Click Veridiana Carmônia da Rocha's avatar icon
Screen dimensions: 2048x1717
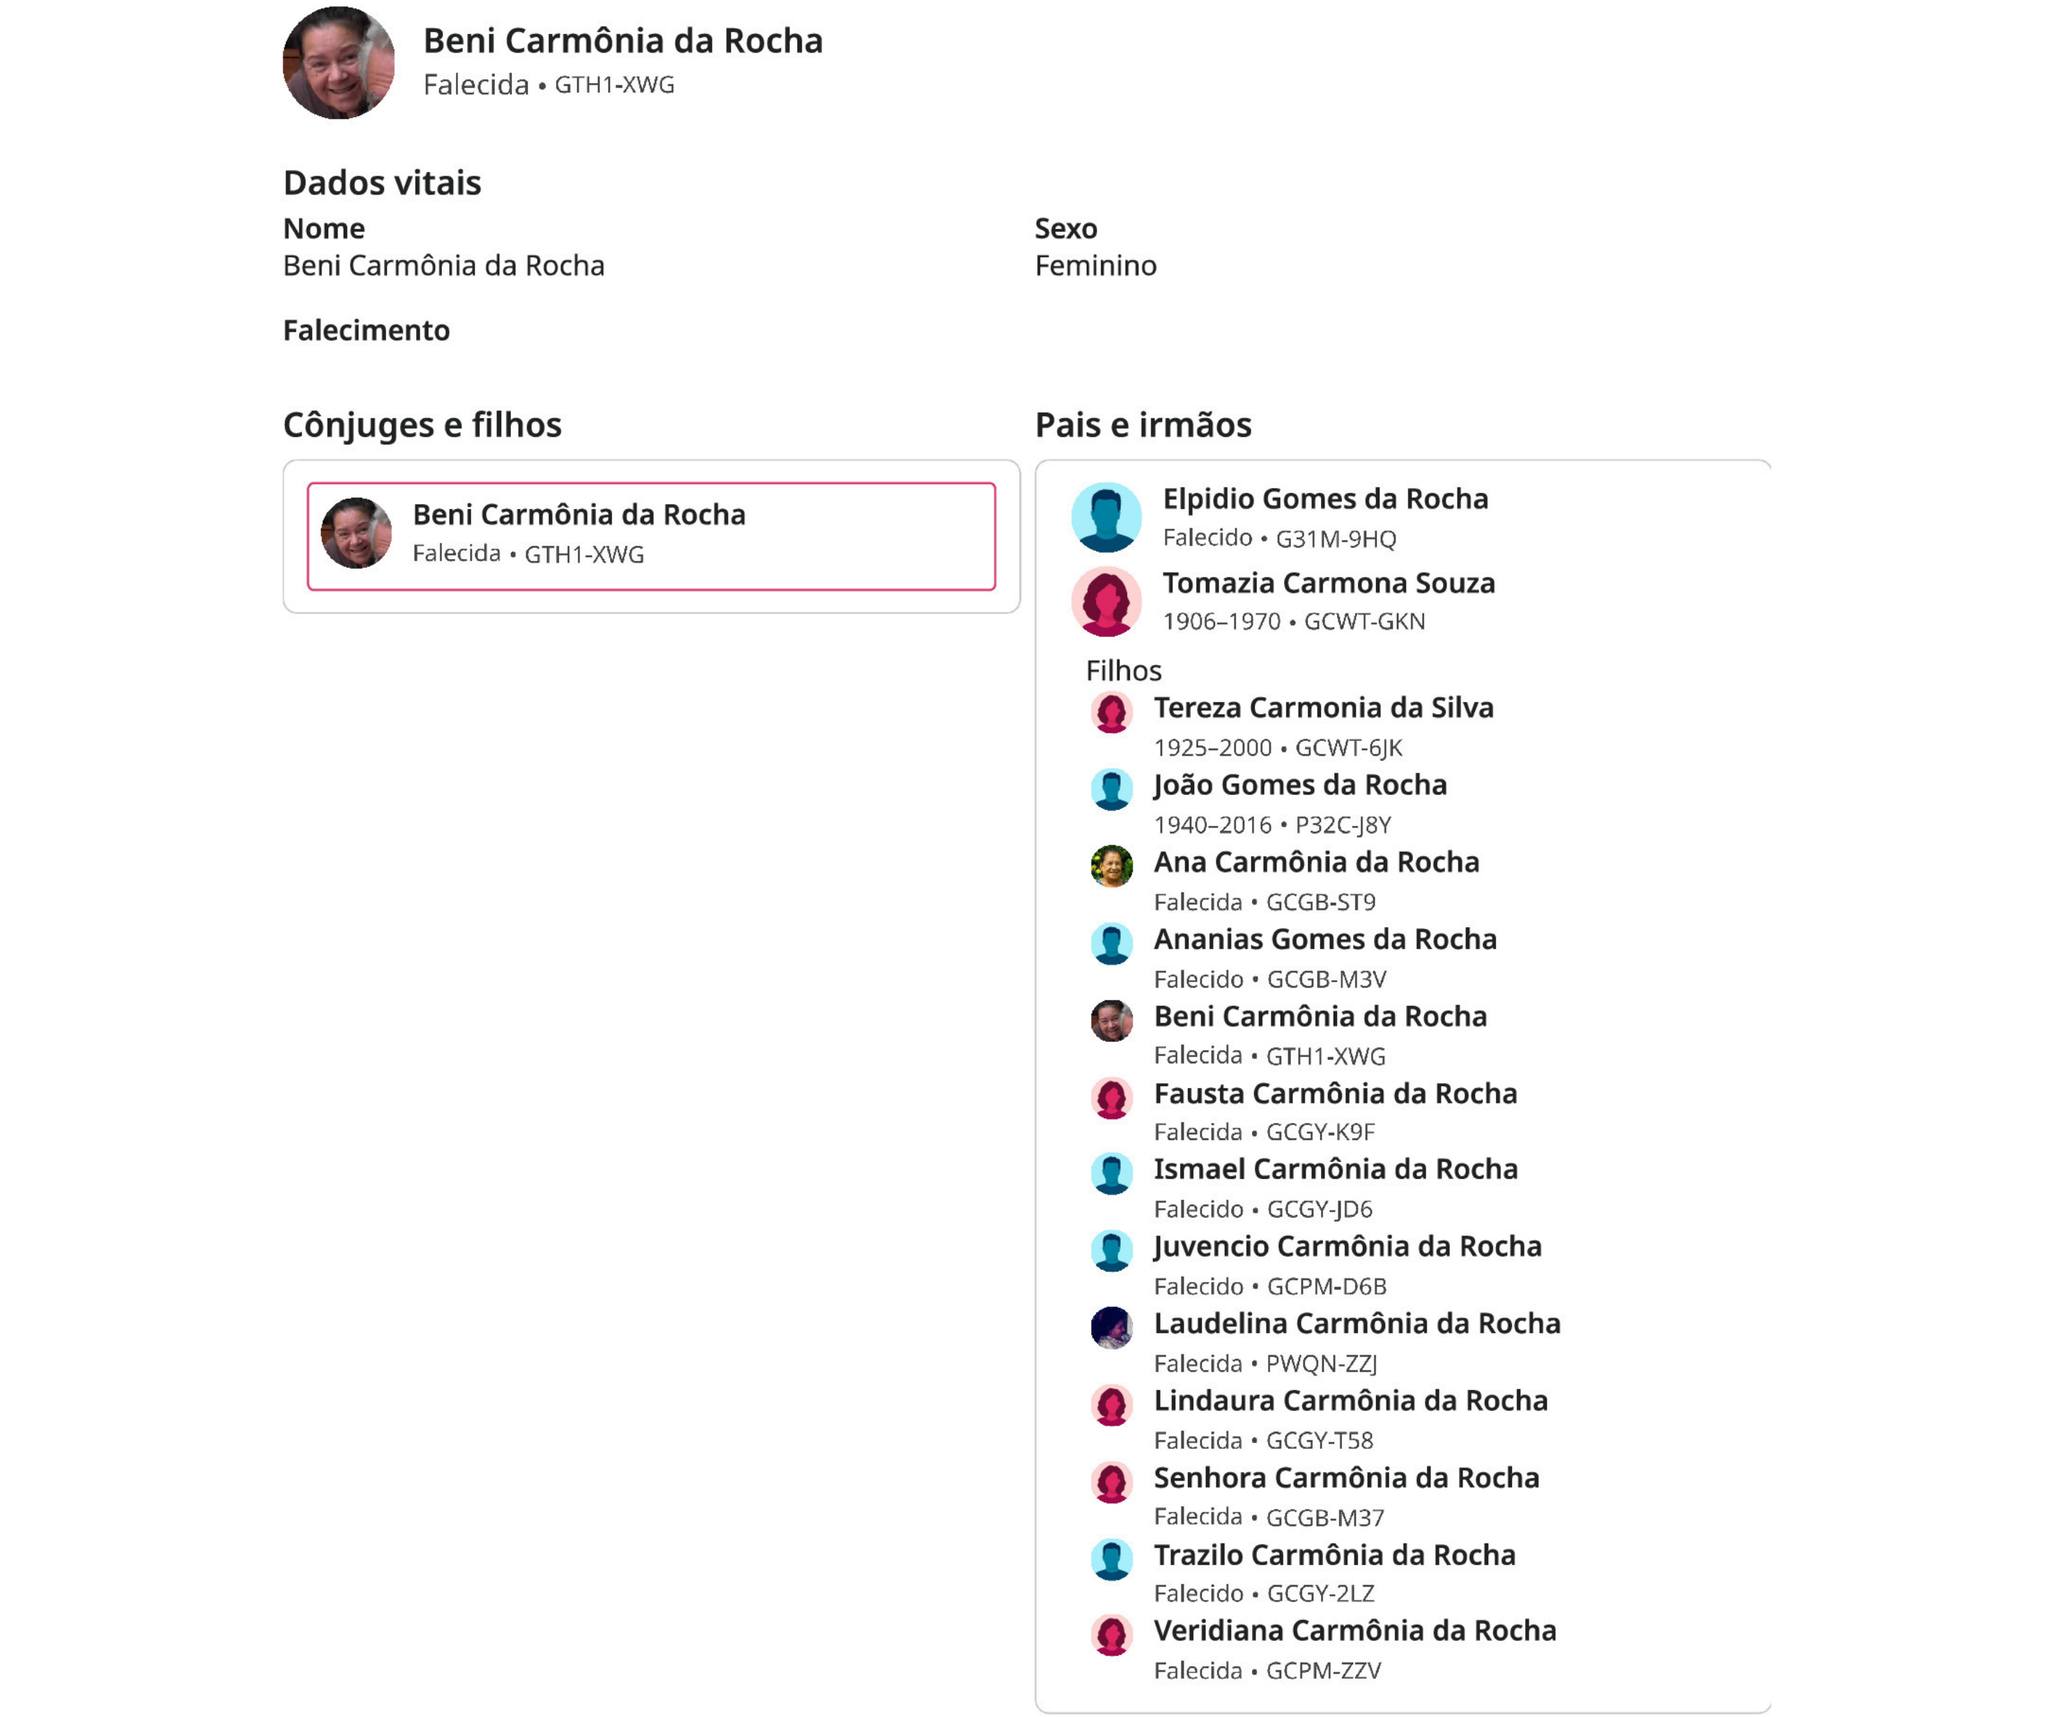coord(1111,1636)
